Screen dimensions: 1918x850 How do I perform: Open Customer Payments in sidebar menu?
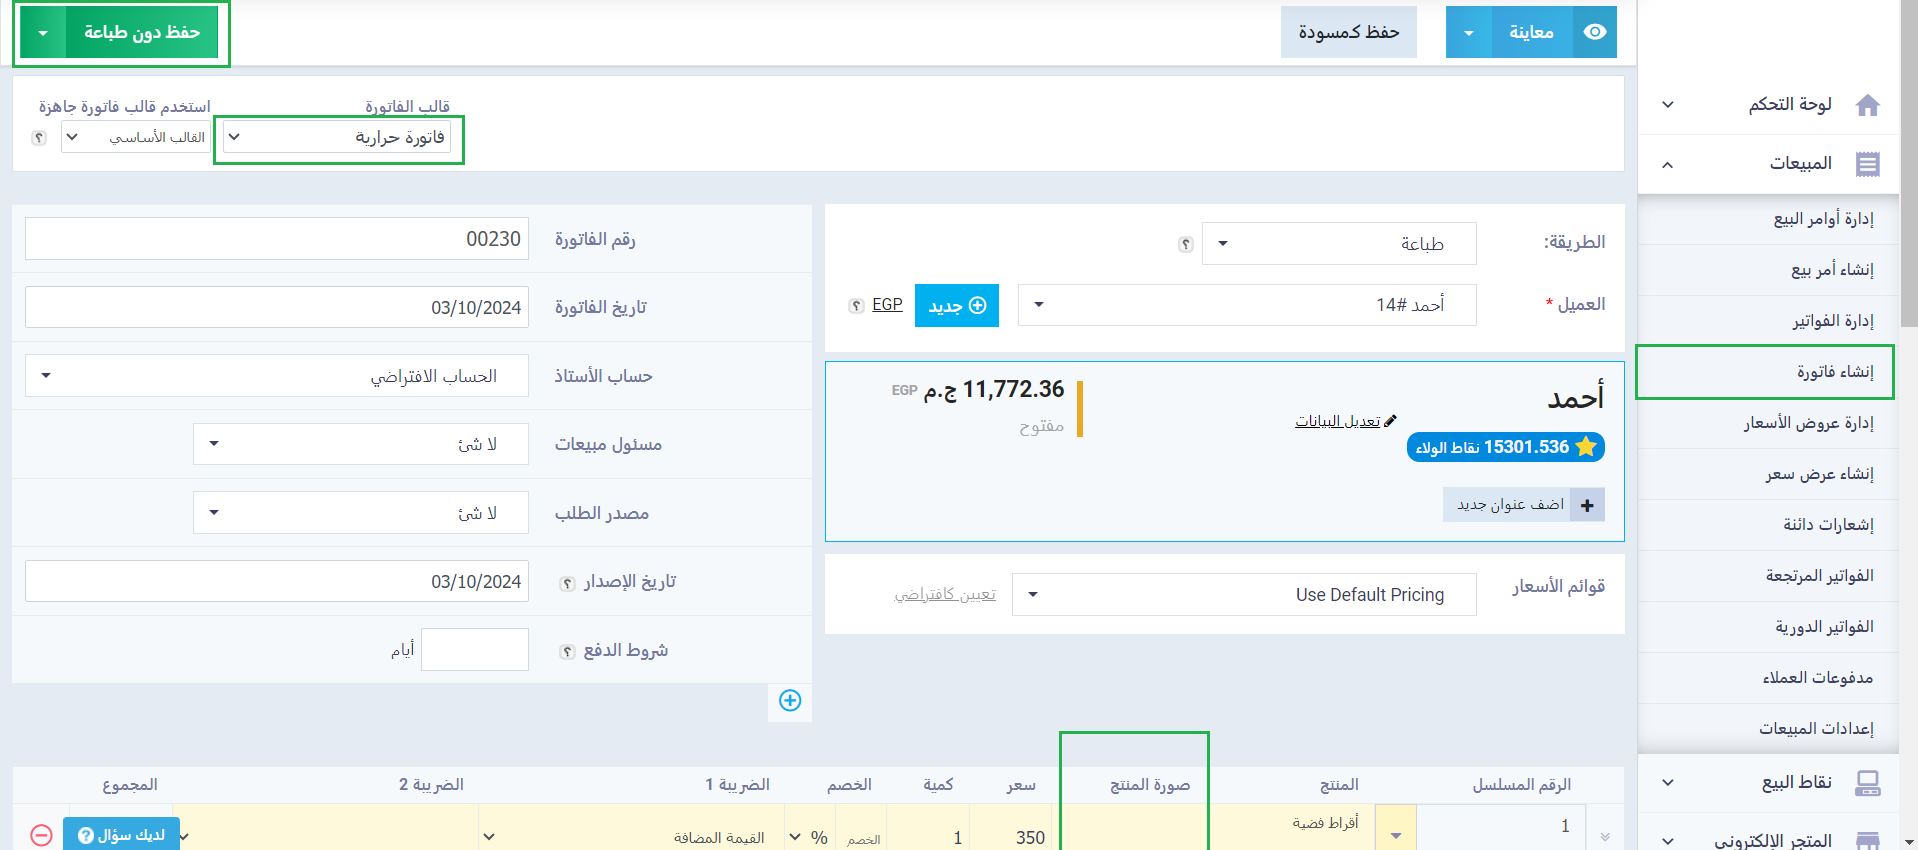(1817, 678)
